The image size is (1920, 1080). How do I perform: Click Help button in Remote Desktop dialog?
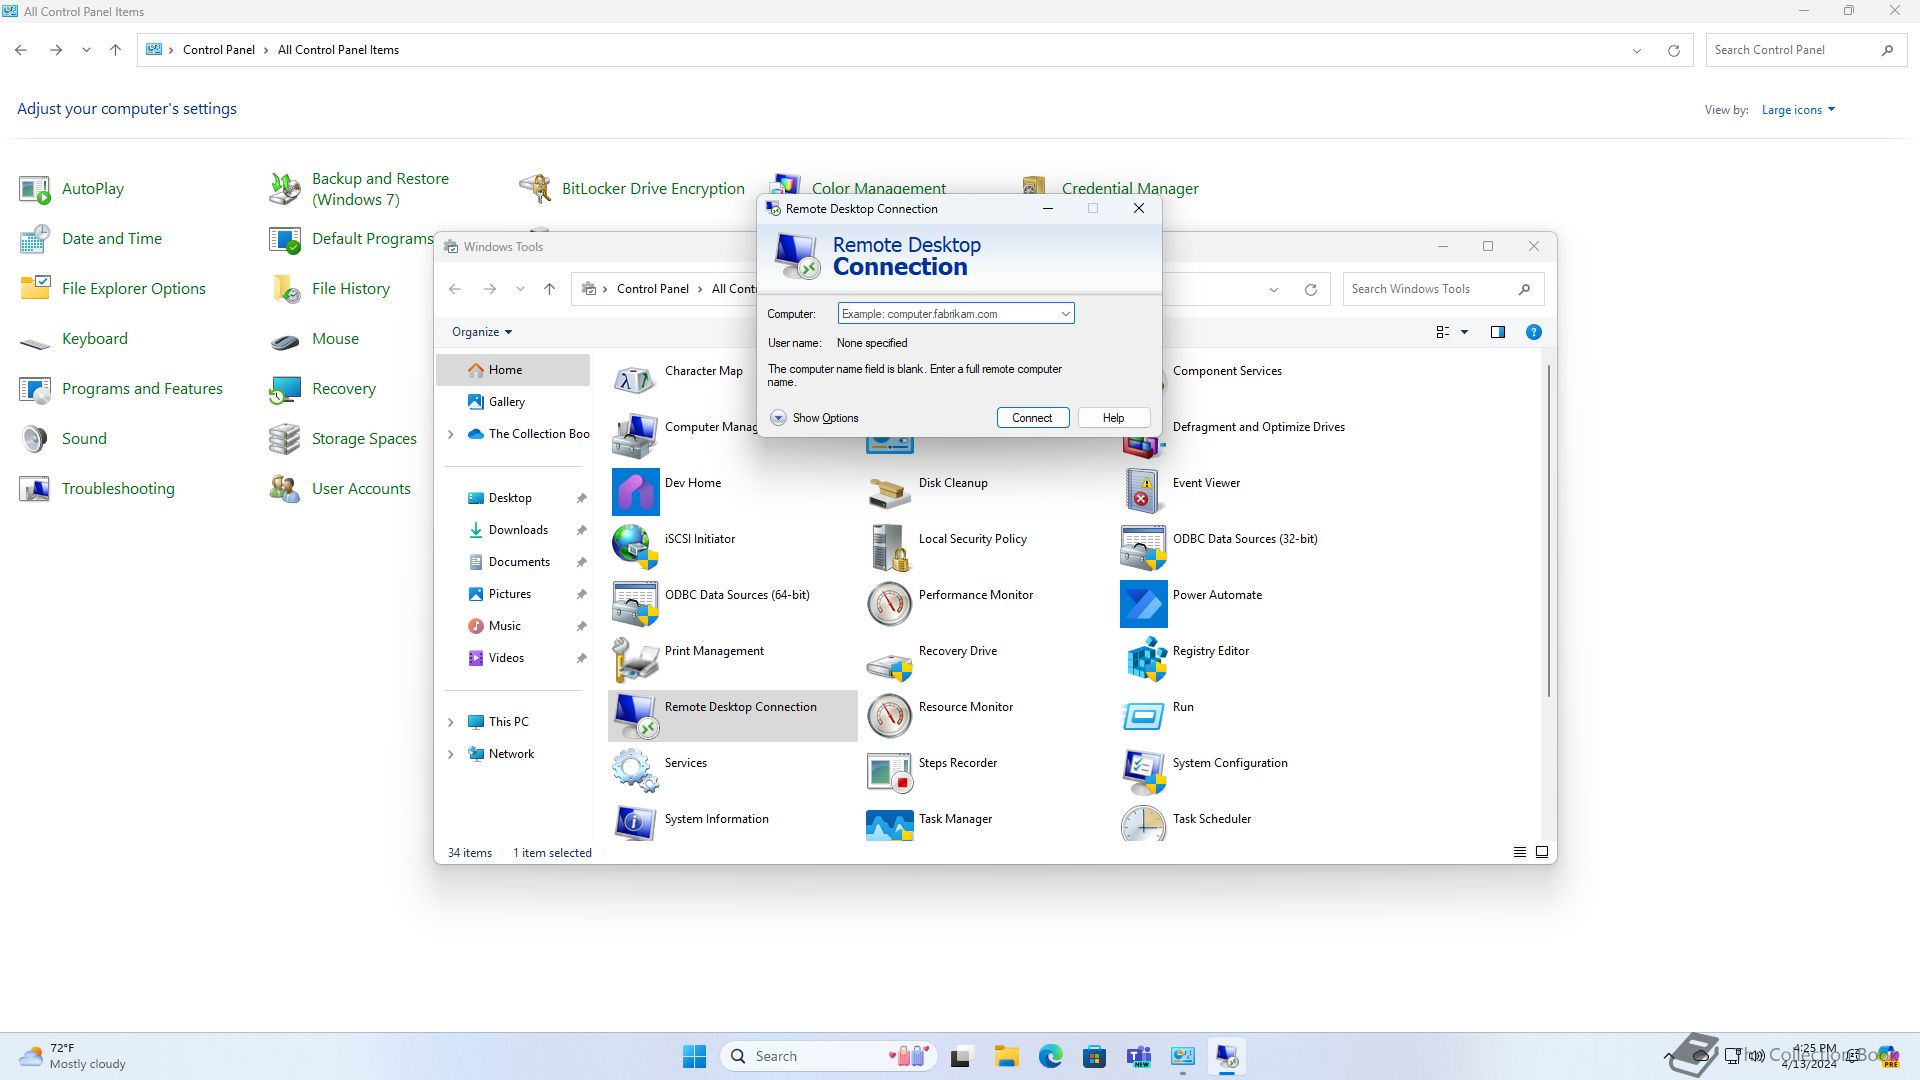point(1113,418)
